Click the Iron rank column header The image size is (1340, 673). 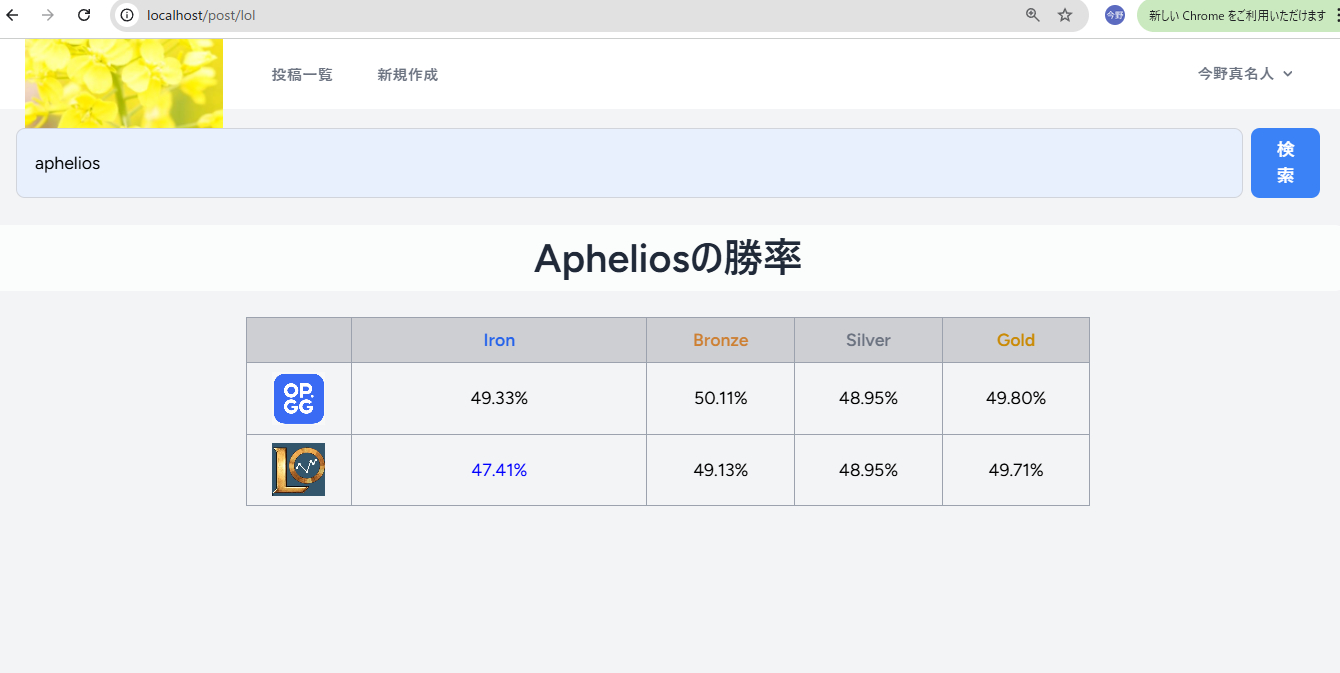coord(499,340)
